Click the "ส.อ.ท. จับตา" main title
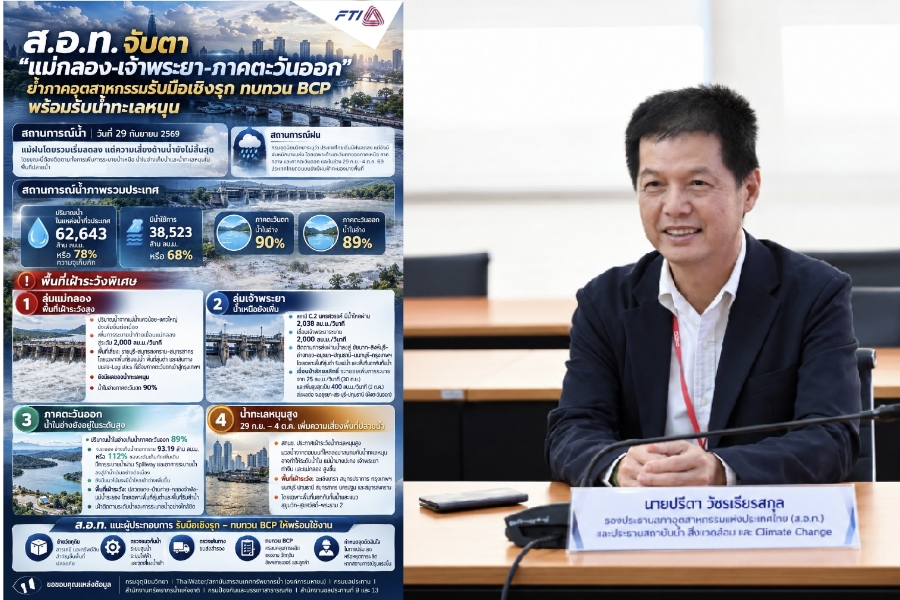 tap(104, 42)
